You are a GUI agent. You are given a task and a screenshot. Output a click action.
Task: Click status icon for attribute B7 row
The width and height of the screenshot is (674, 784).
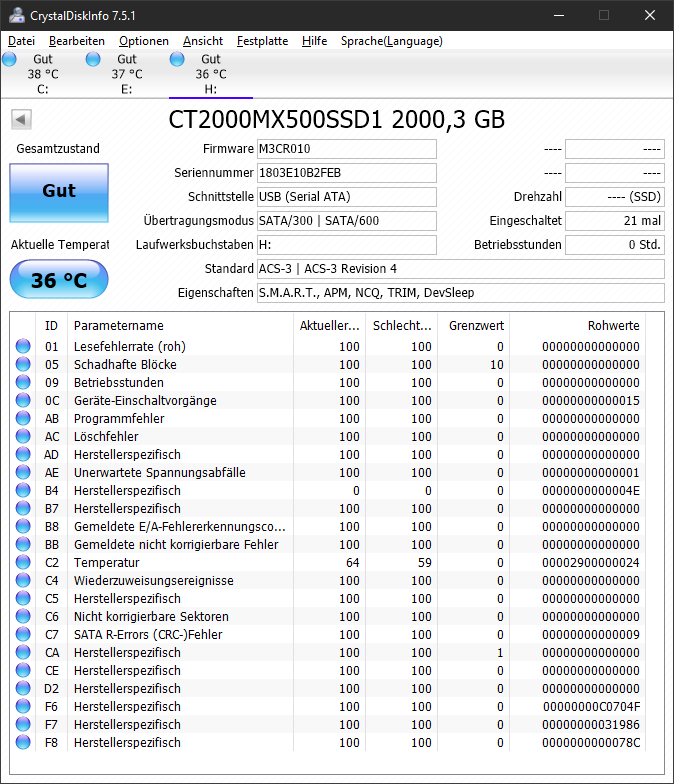(x=23, y=508)
